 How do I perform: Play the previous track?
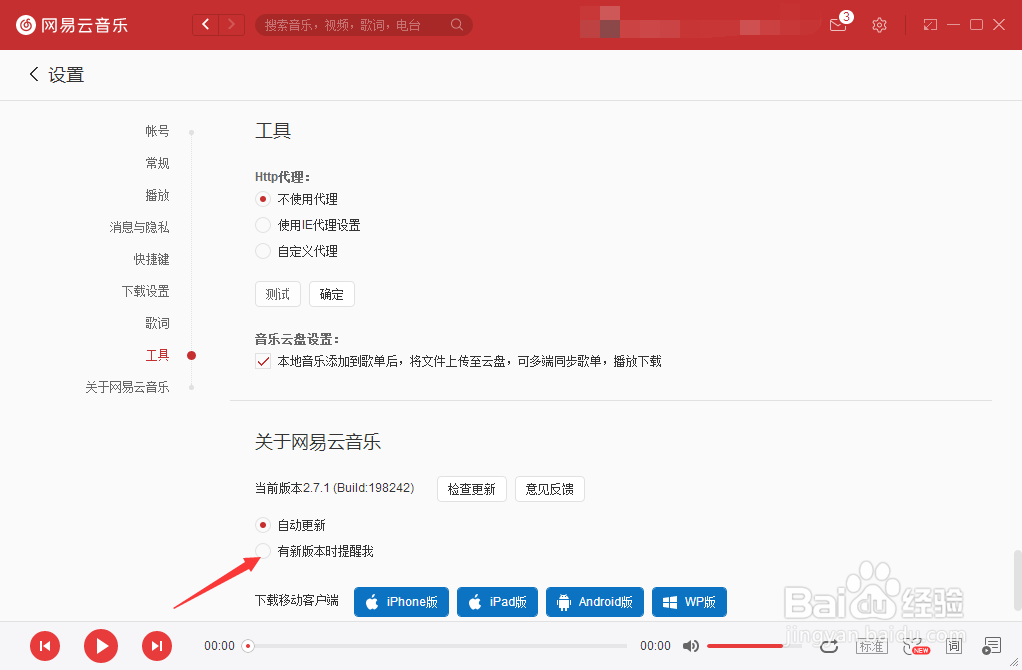click(45, 646)
